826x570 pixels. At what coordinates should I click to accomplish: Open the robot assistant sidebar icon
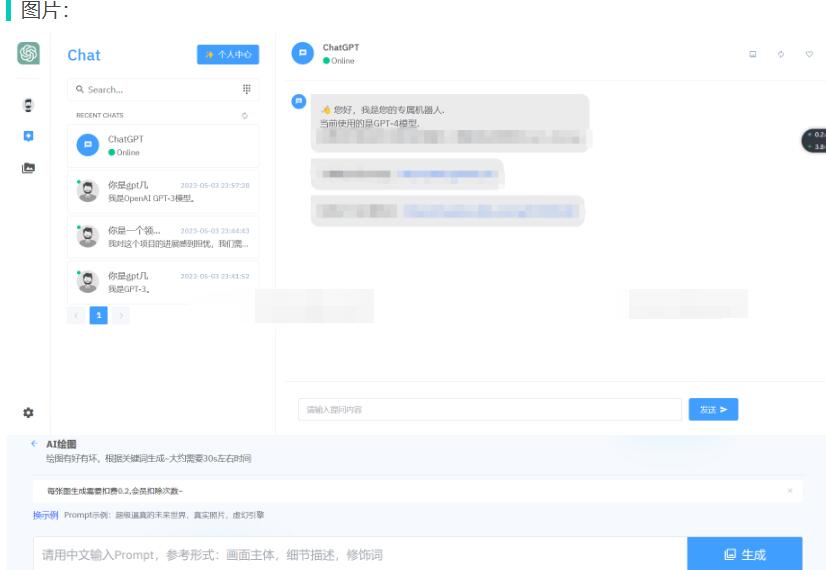coord(28,105)
